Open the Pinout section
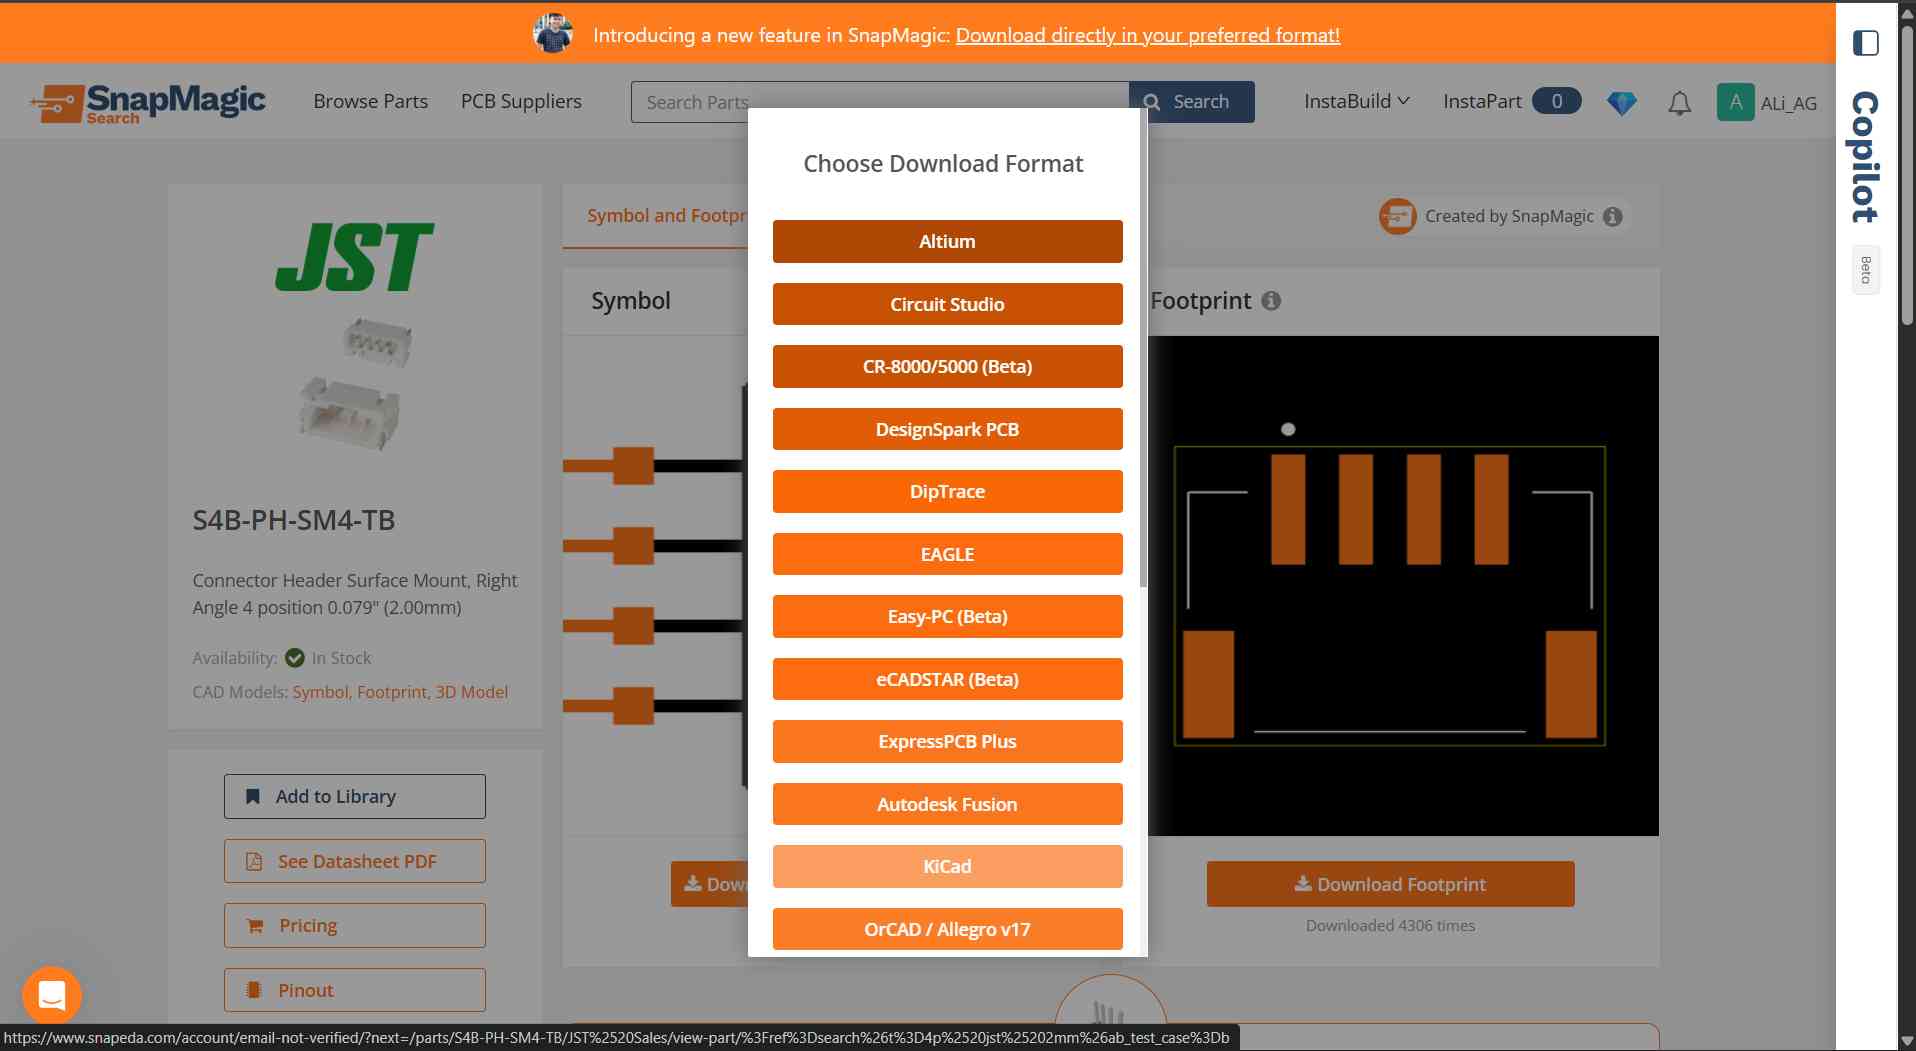 [355, 990]
